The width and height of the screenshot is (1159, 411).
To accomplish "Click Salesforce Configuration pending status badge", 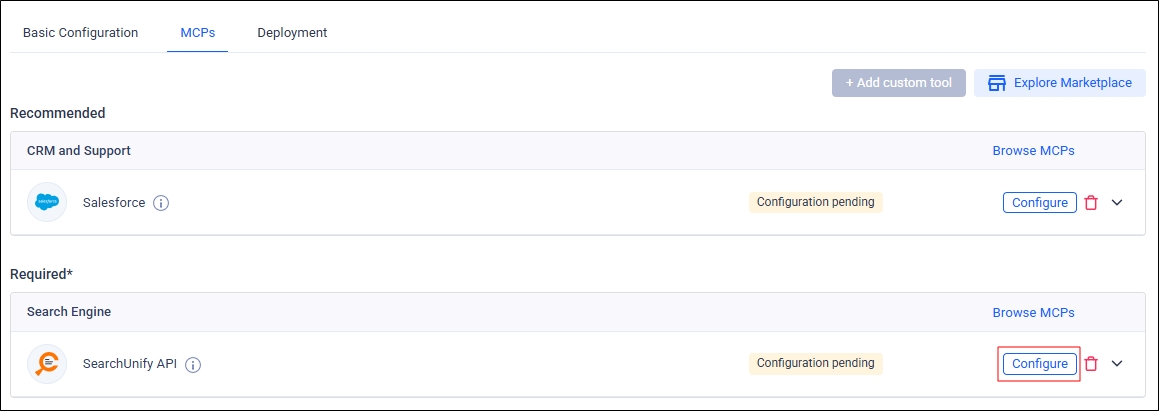I will point(815,202).
